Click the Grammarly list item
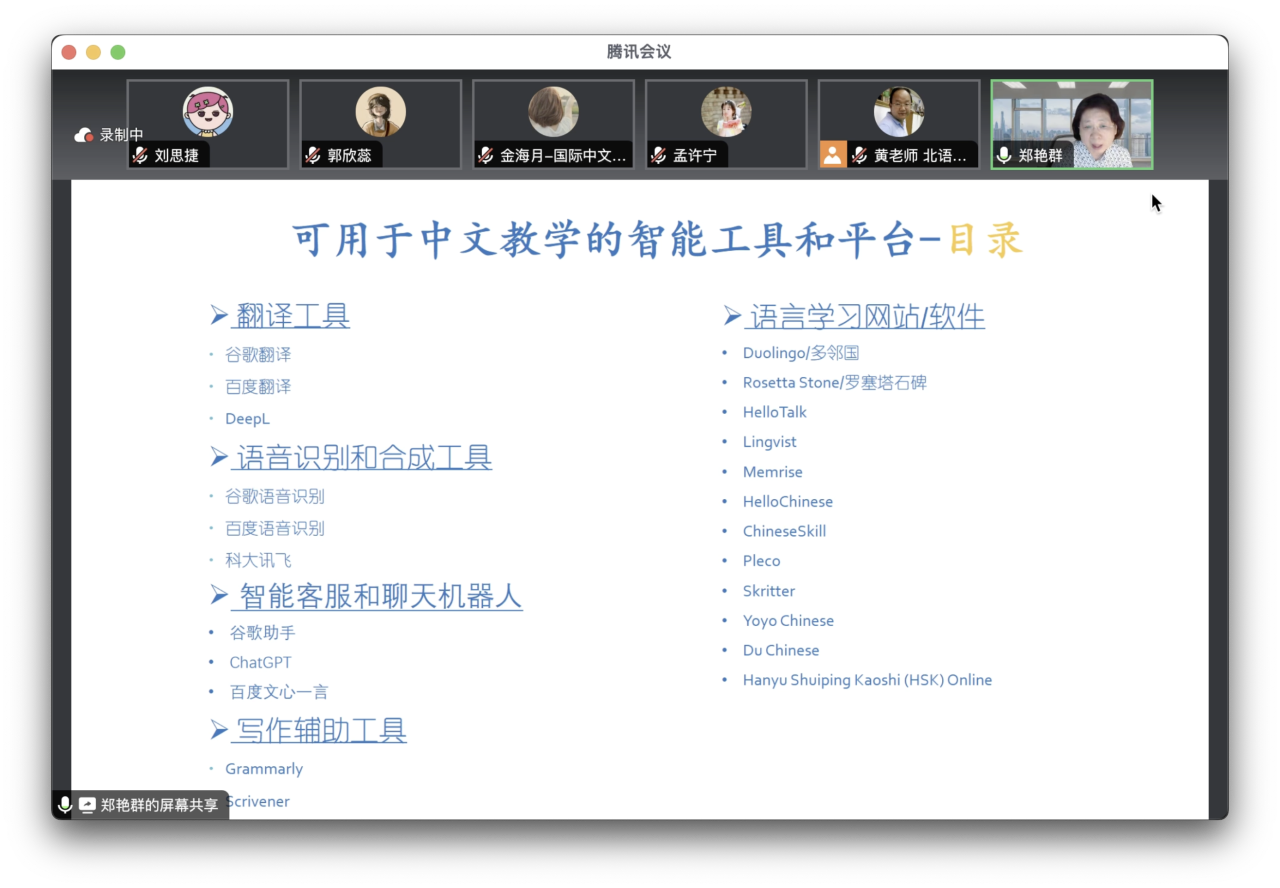This screenshot has width=1280, height=888. pyautogui.click(x=264, y=769)
